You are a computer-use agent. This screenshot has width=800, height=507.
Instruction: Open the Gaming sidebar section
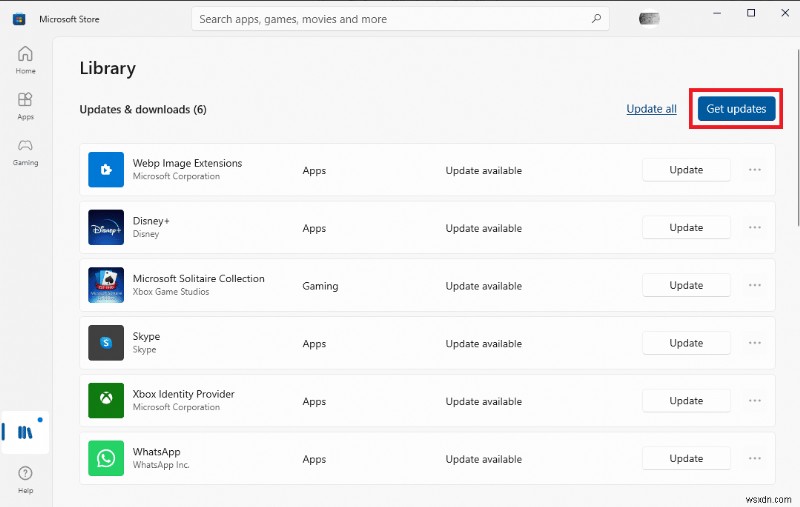(x=25, y=150)
